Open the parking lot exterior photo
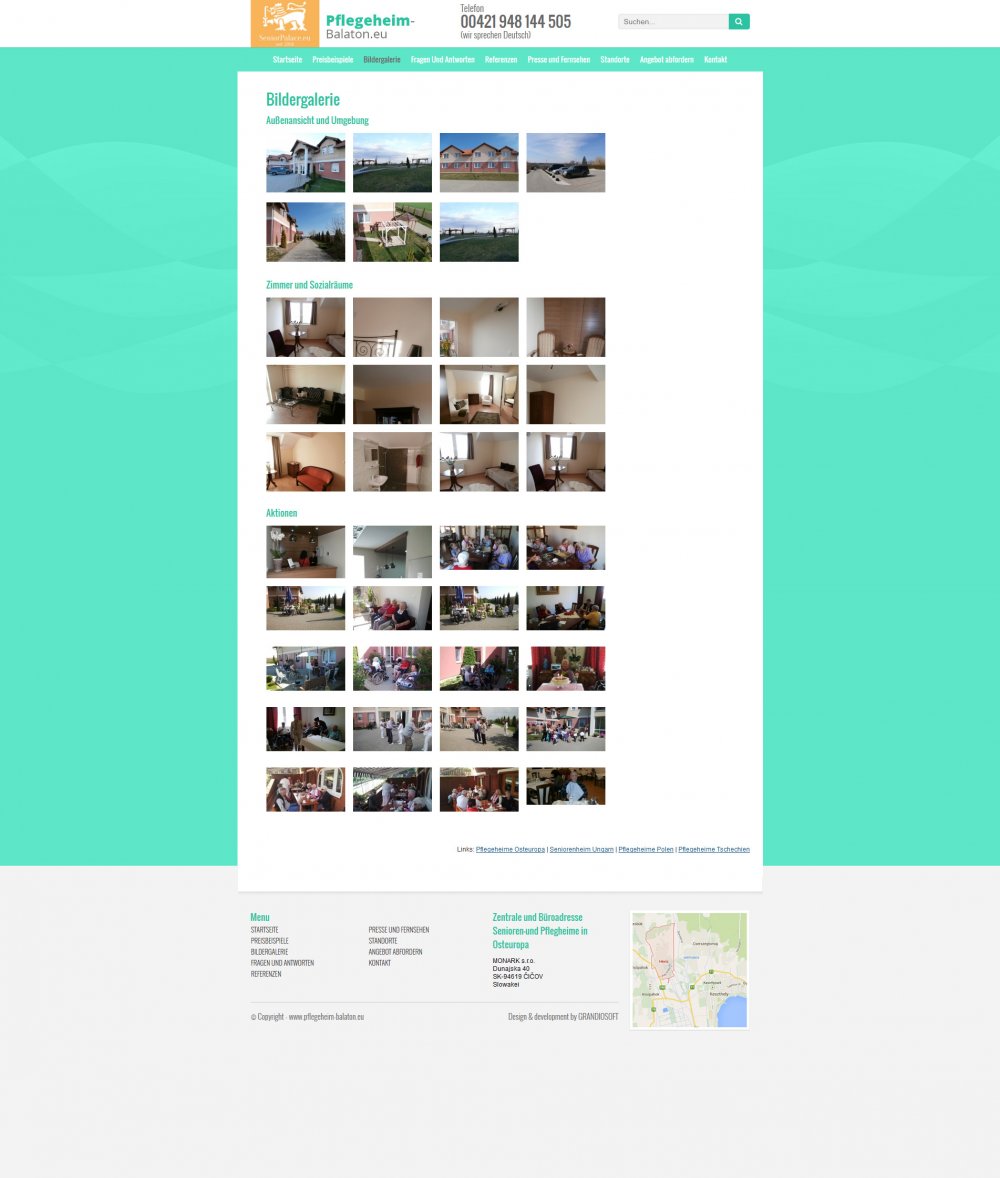The image size is (1000, 1178). coord(566,163)
